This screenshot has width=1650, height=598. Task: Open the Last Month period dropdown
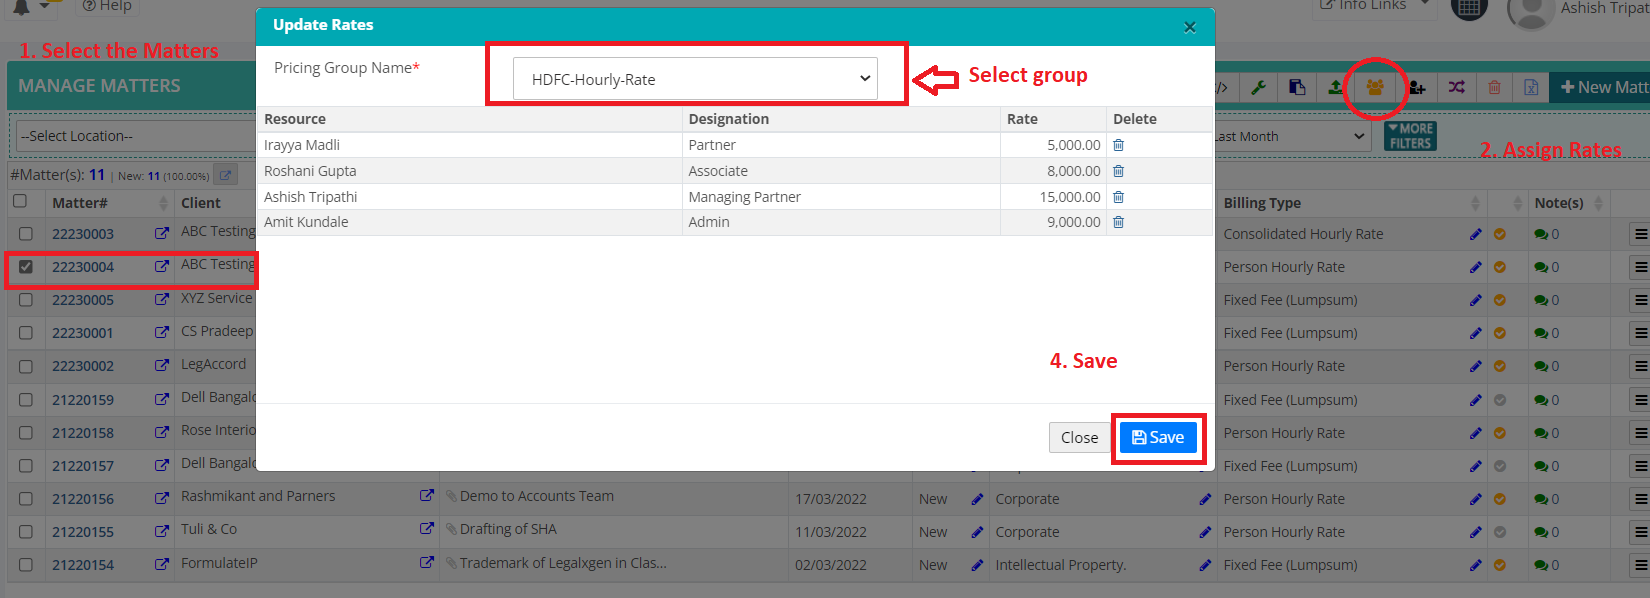(1290, 137)
